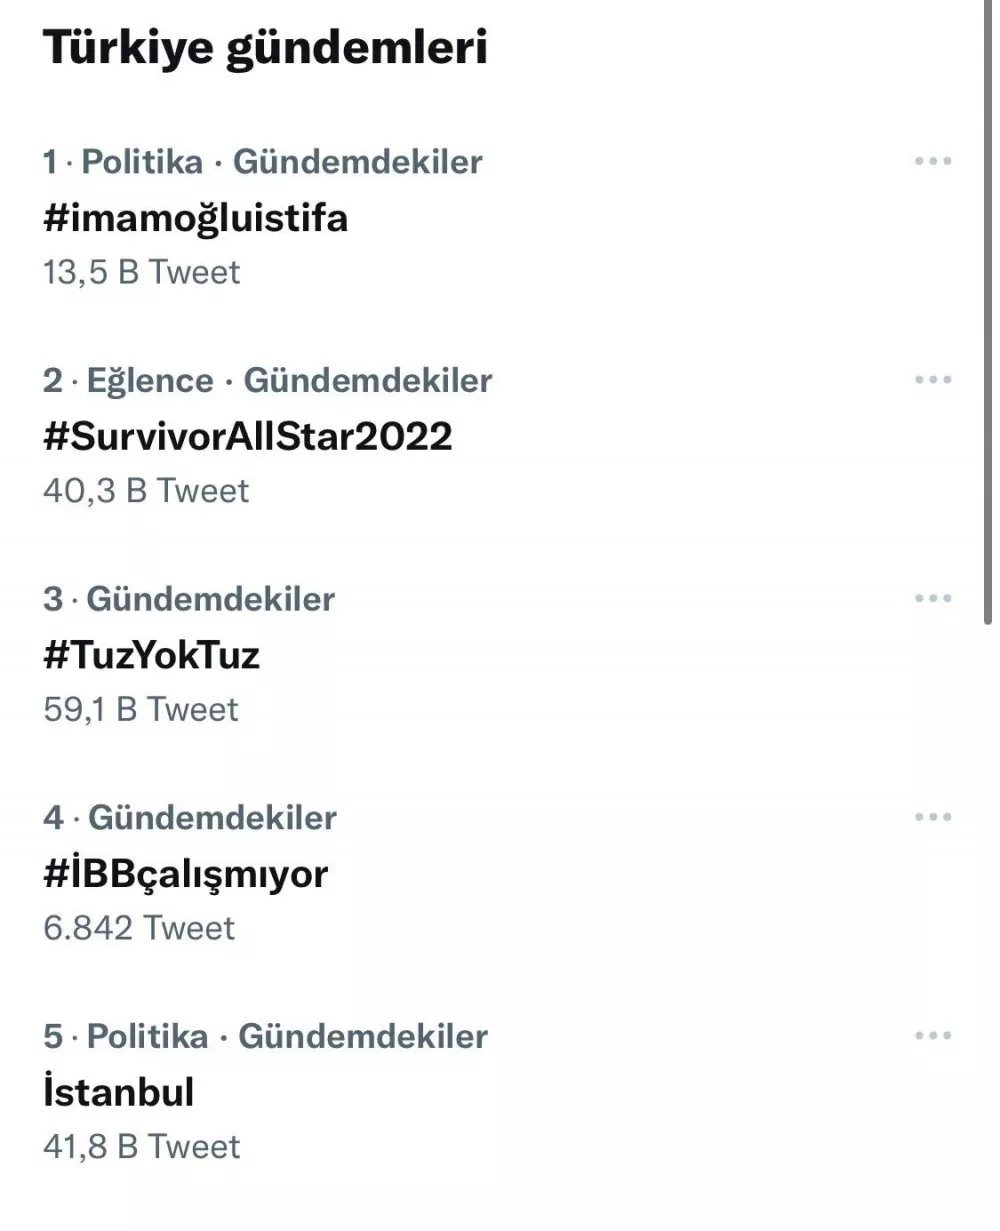The image size is (1000, 1231).
Task: Open more options for #TuzYokTuz trend
Action: click(x=932, y=598)
